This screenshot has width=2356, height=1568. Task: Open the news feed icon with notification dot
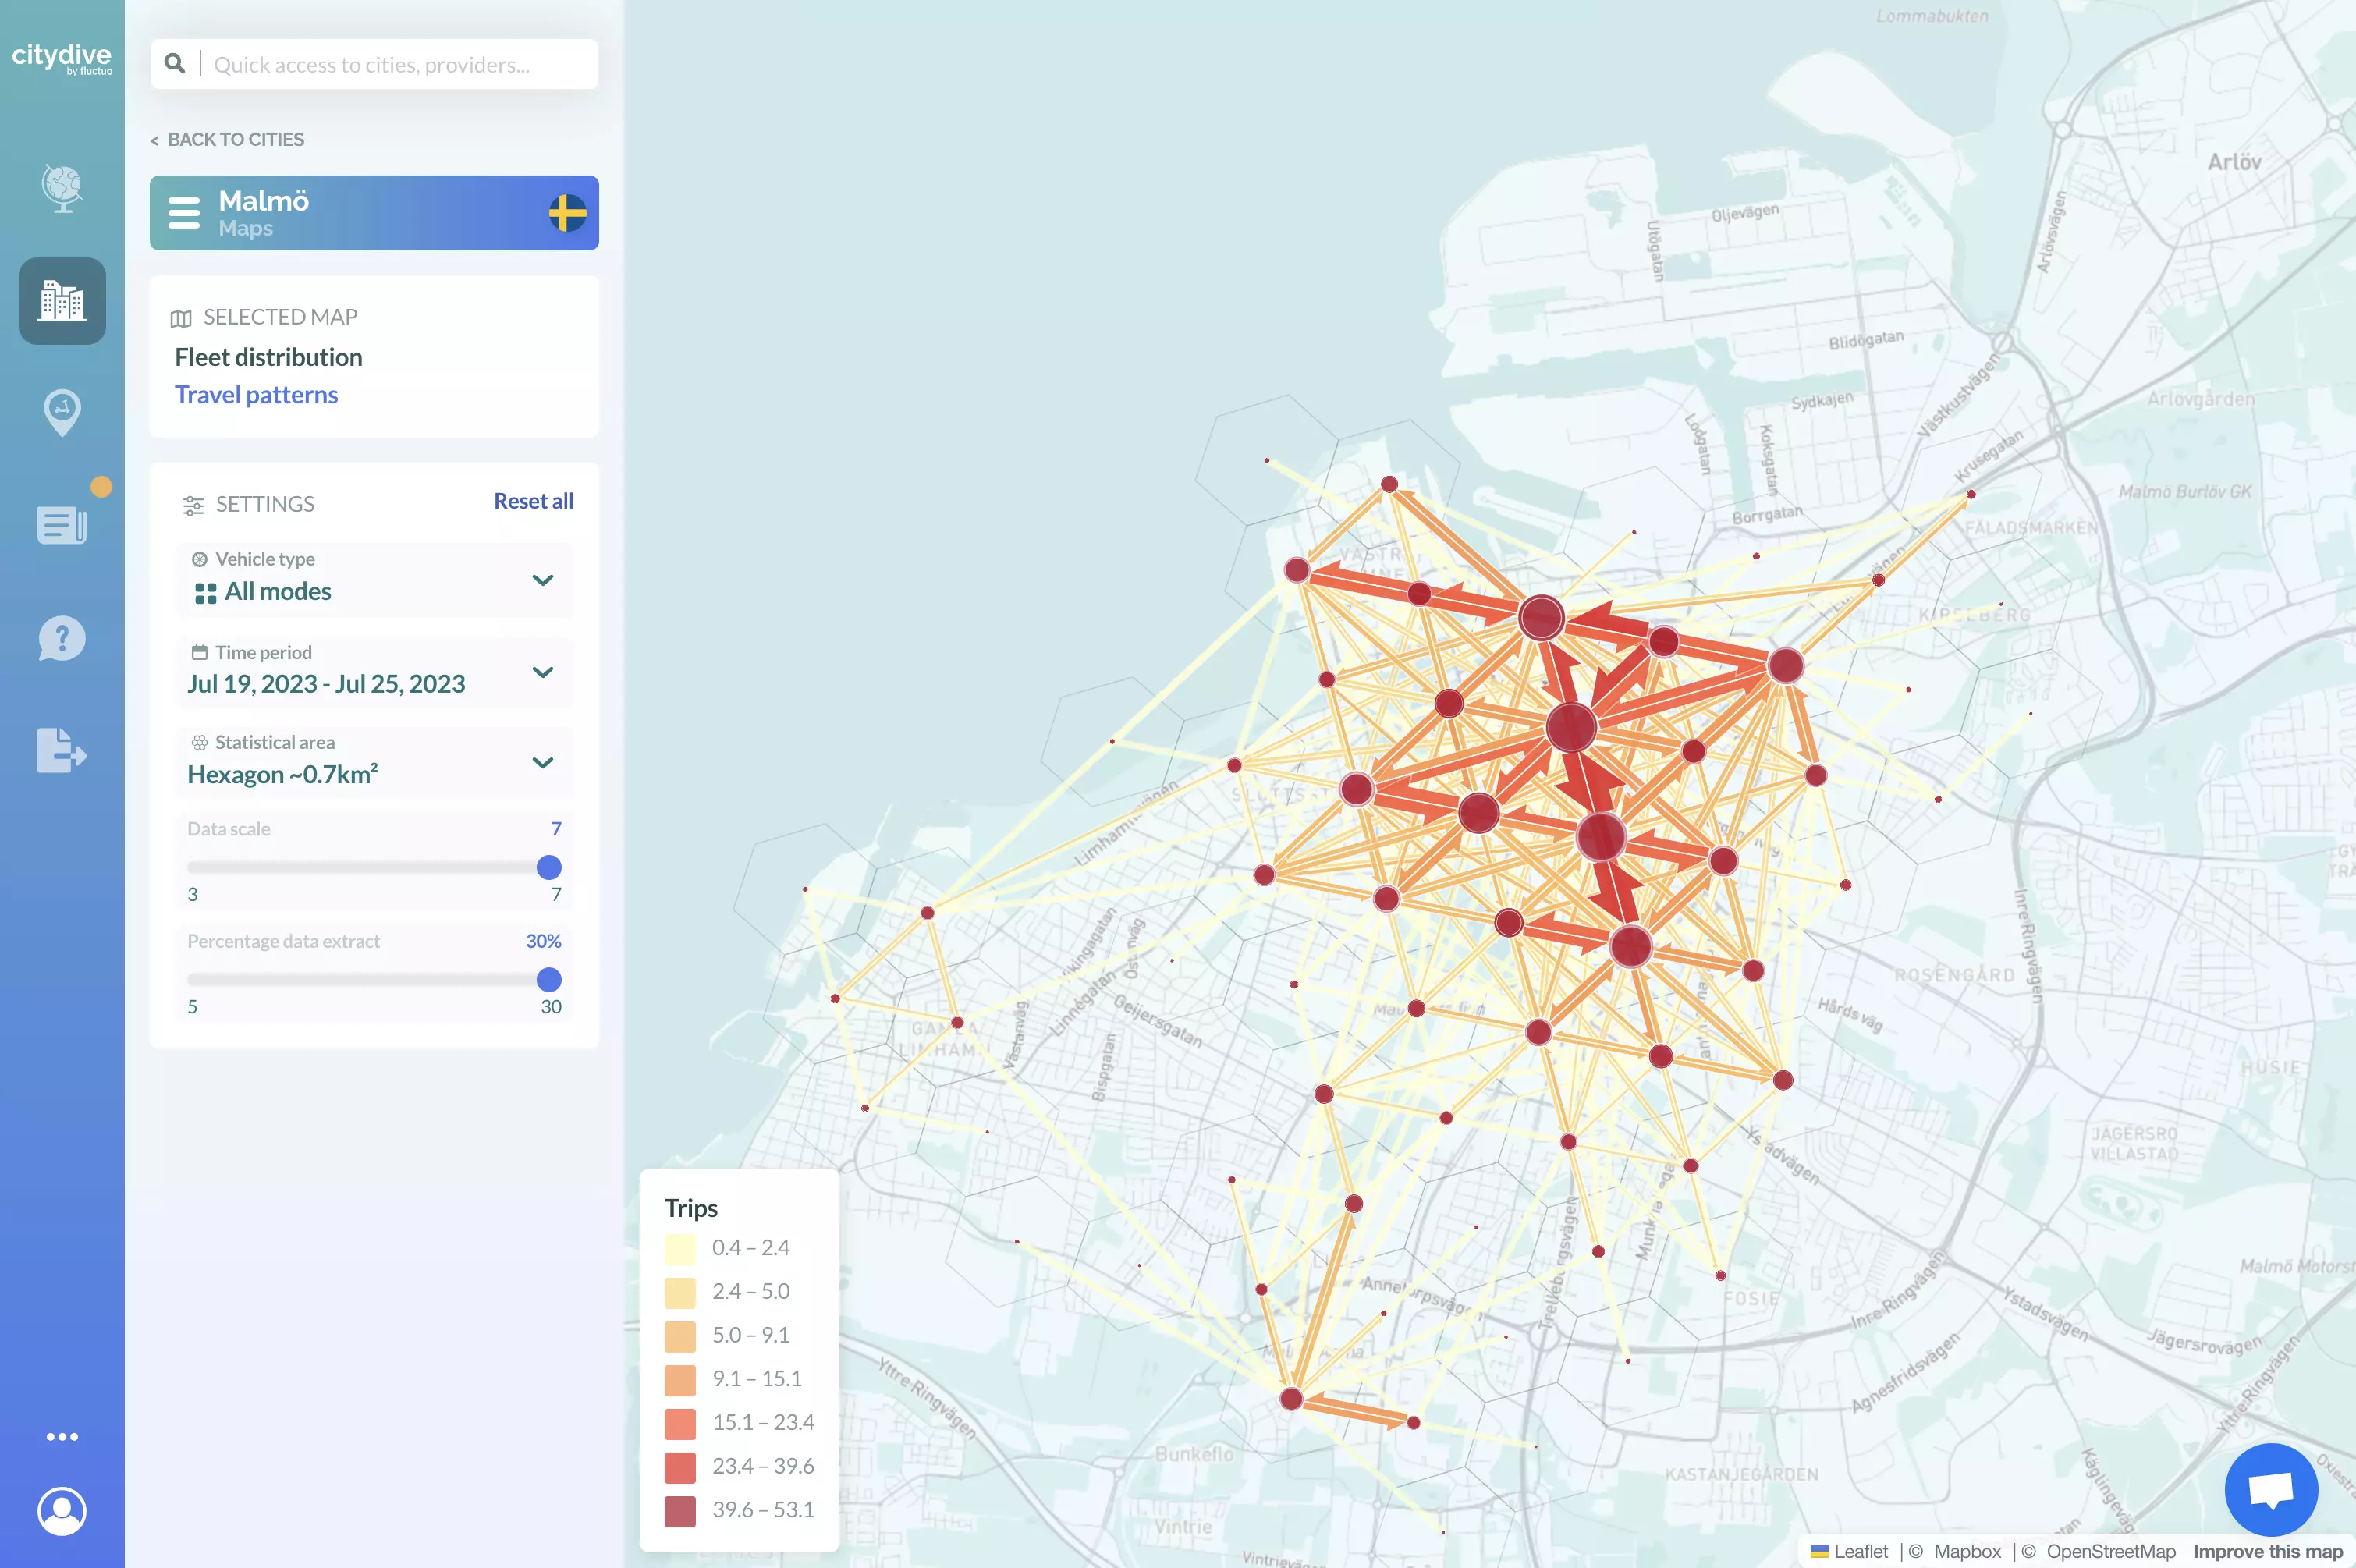pos(61,524)
